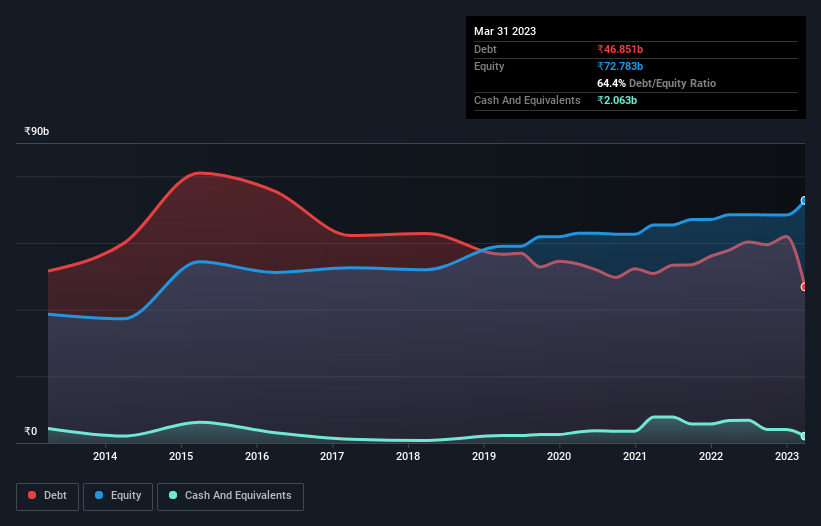The image size is (821, 526).
Task: Click the 2022 axis label
Action: 711,456
